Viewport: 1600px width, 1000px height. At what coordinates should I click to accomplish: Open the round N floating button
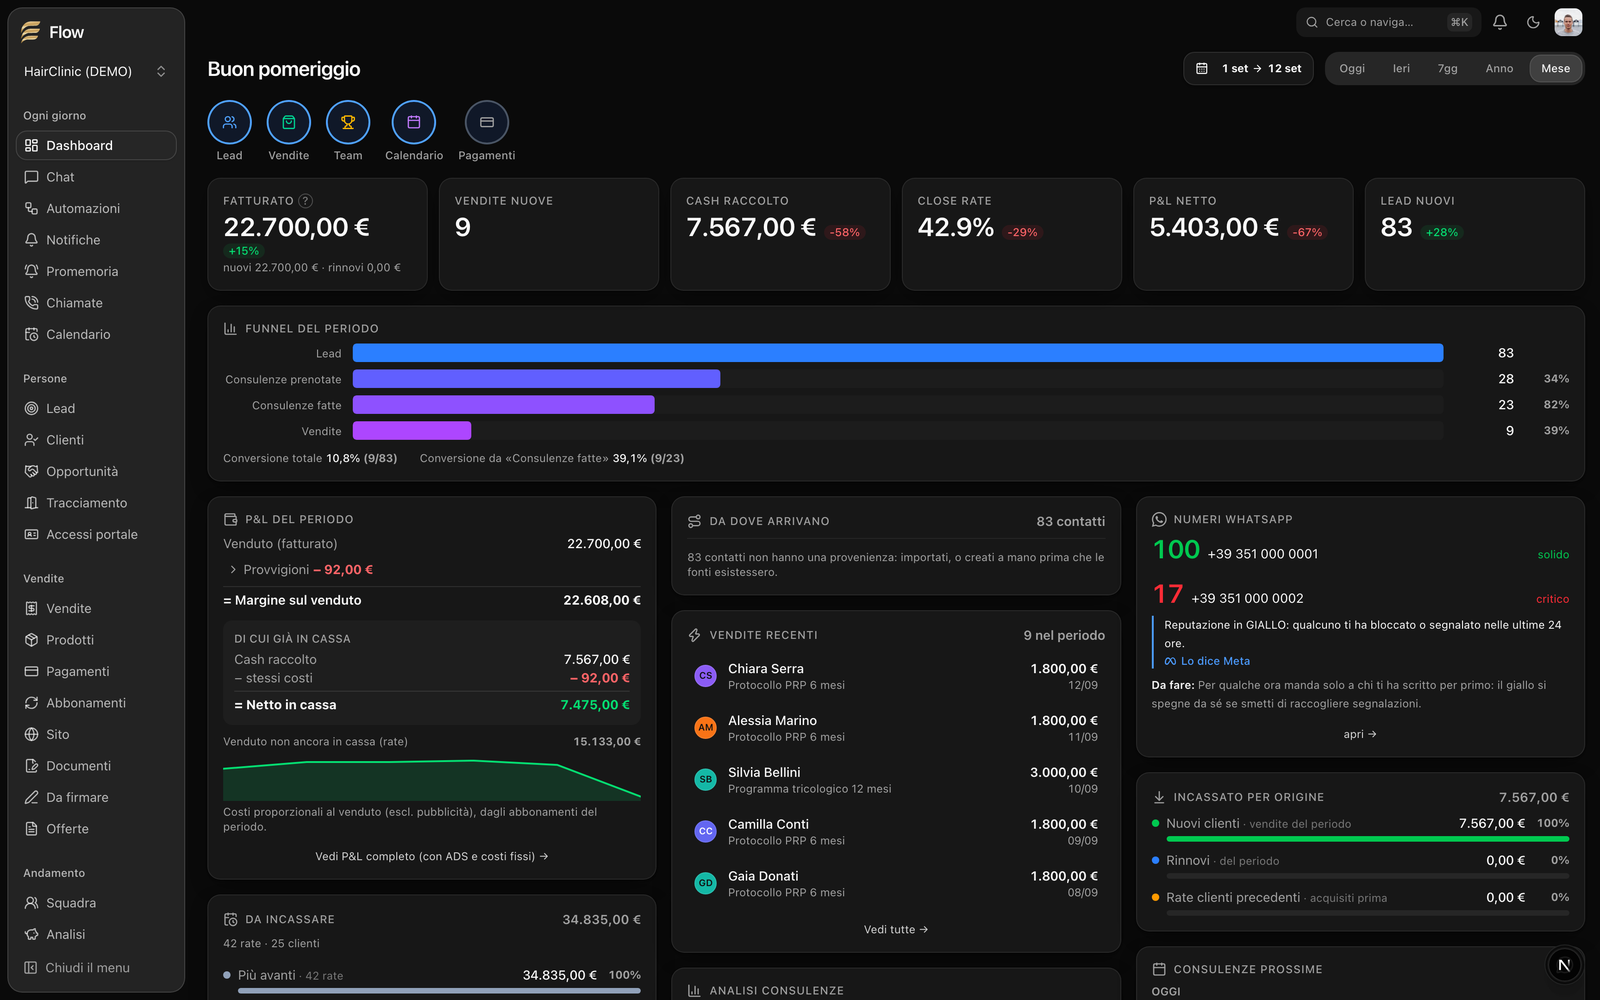[1564, 965]
